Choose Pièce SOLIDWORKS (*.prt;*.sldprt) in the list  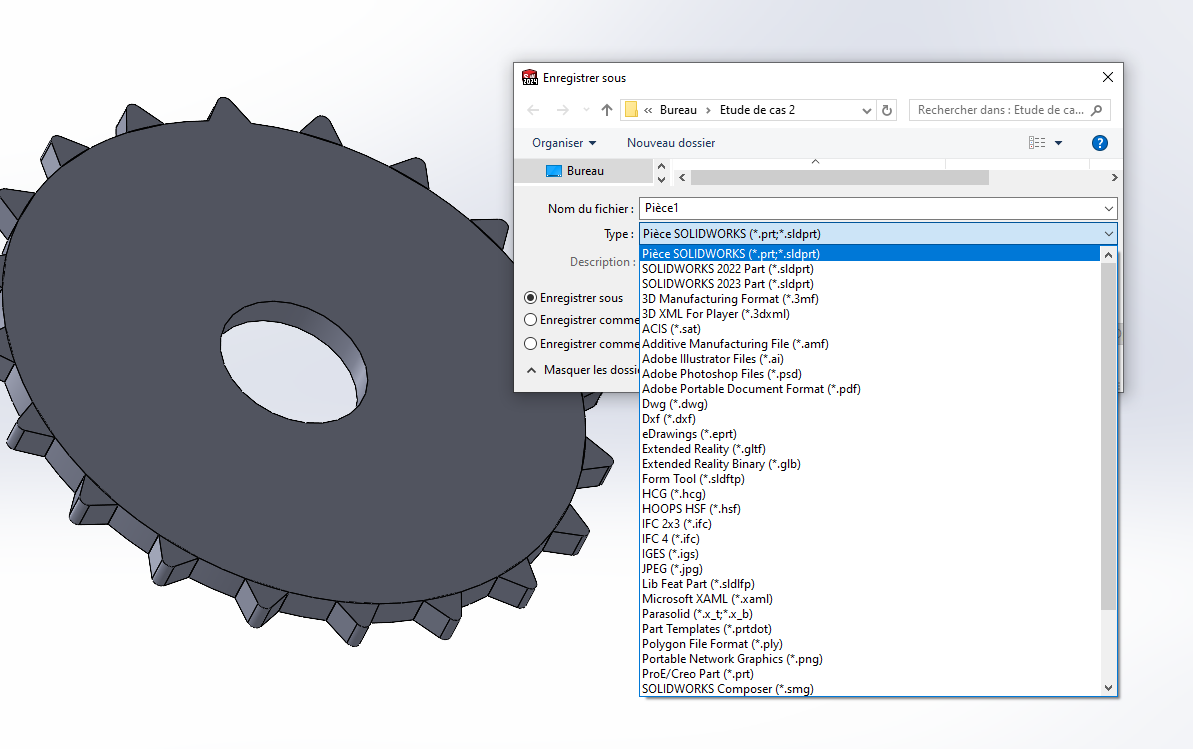pos(870,253)
